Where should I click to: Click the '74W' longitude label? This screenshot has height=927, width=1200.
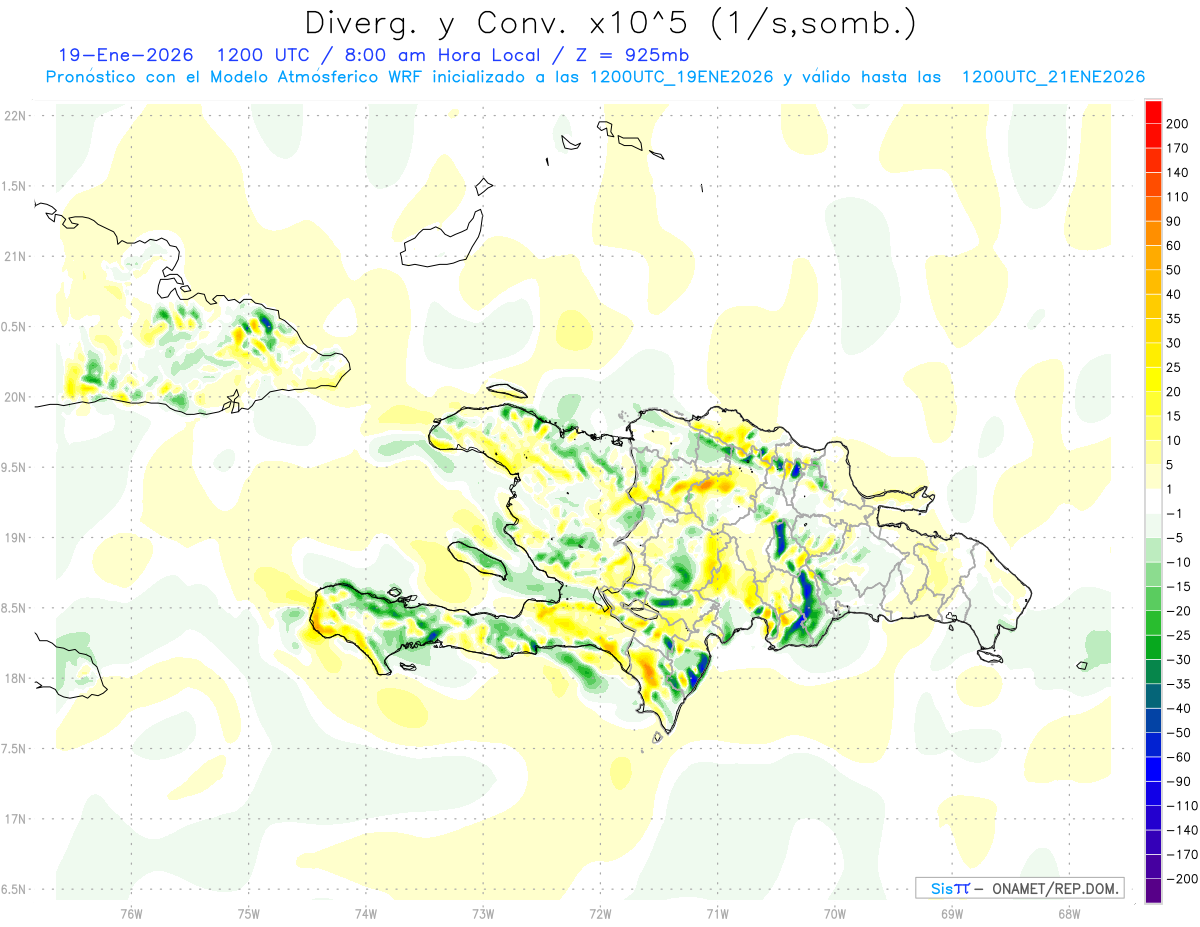coord(366,914)
